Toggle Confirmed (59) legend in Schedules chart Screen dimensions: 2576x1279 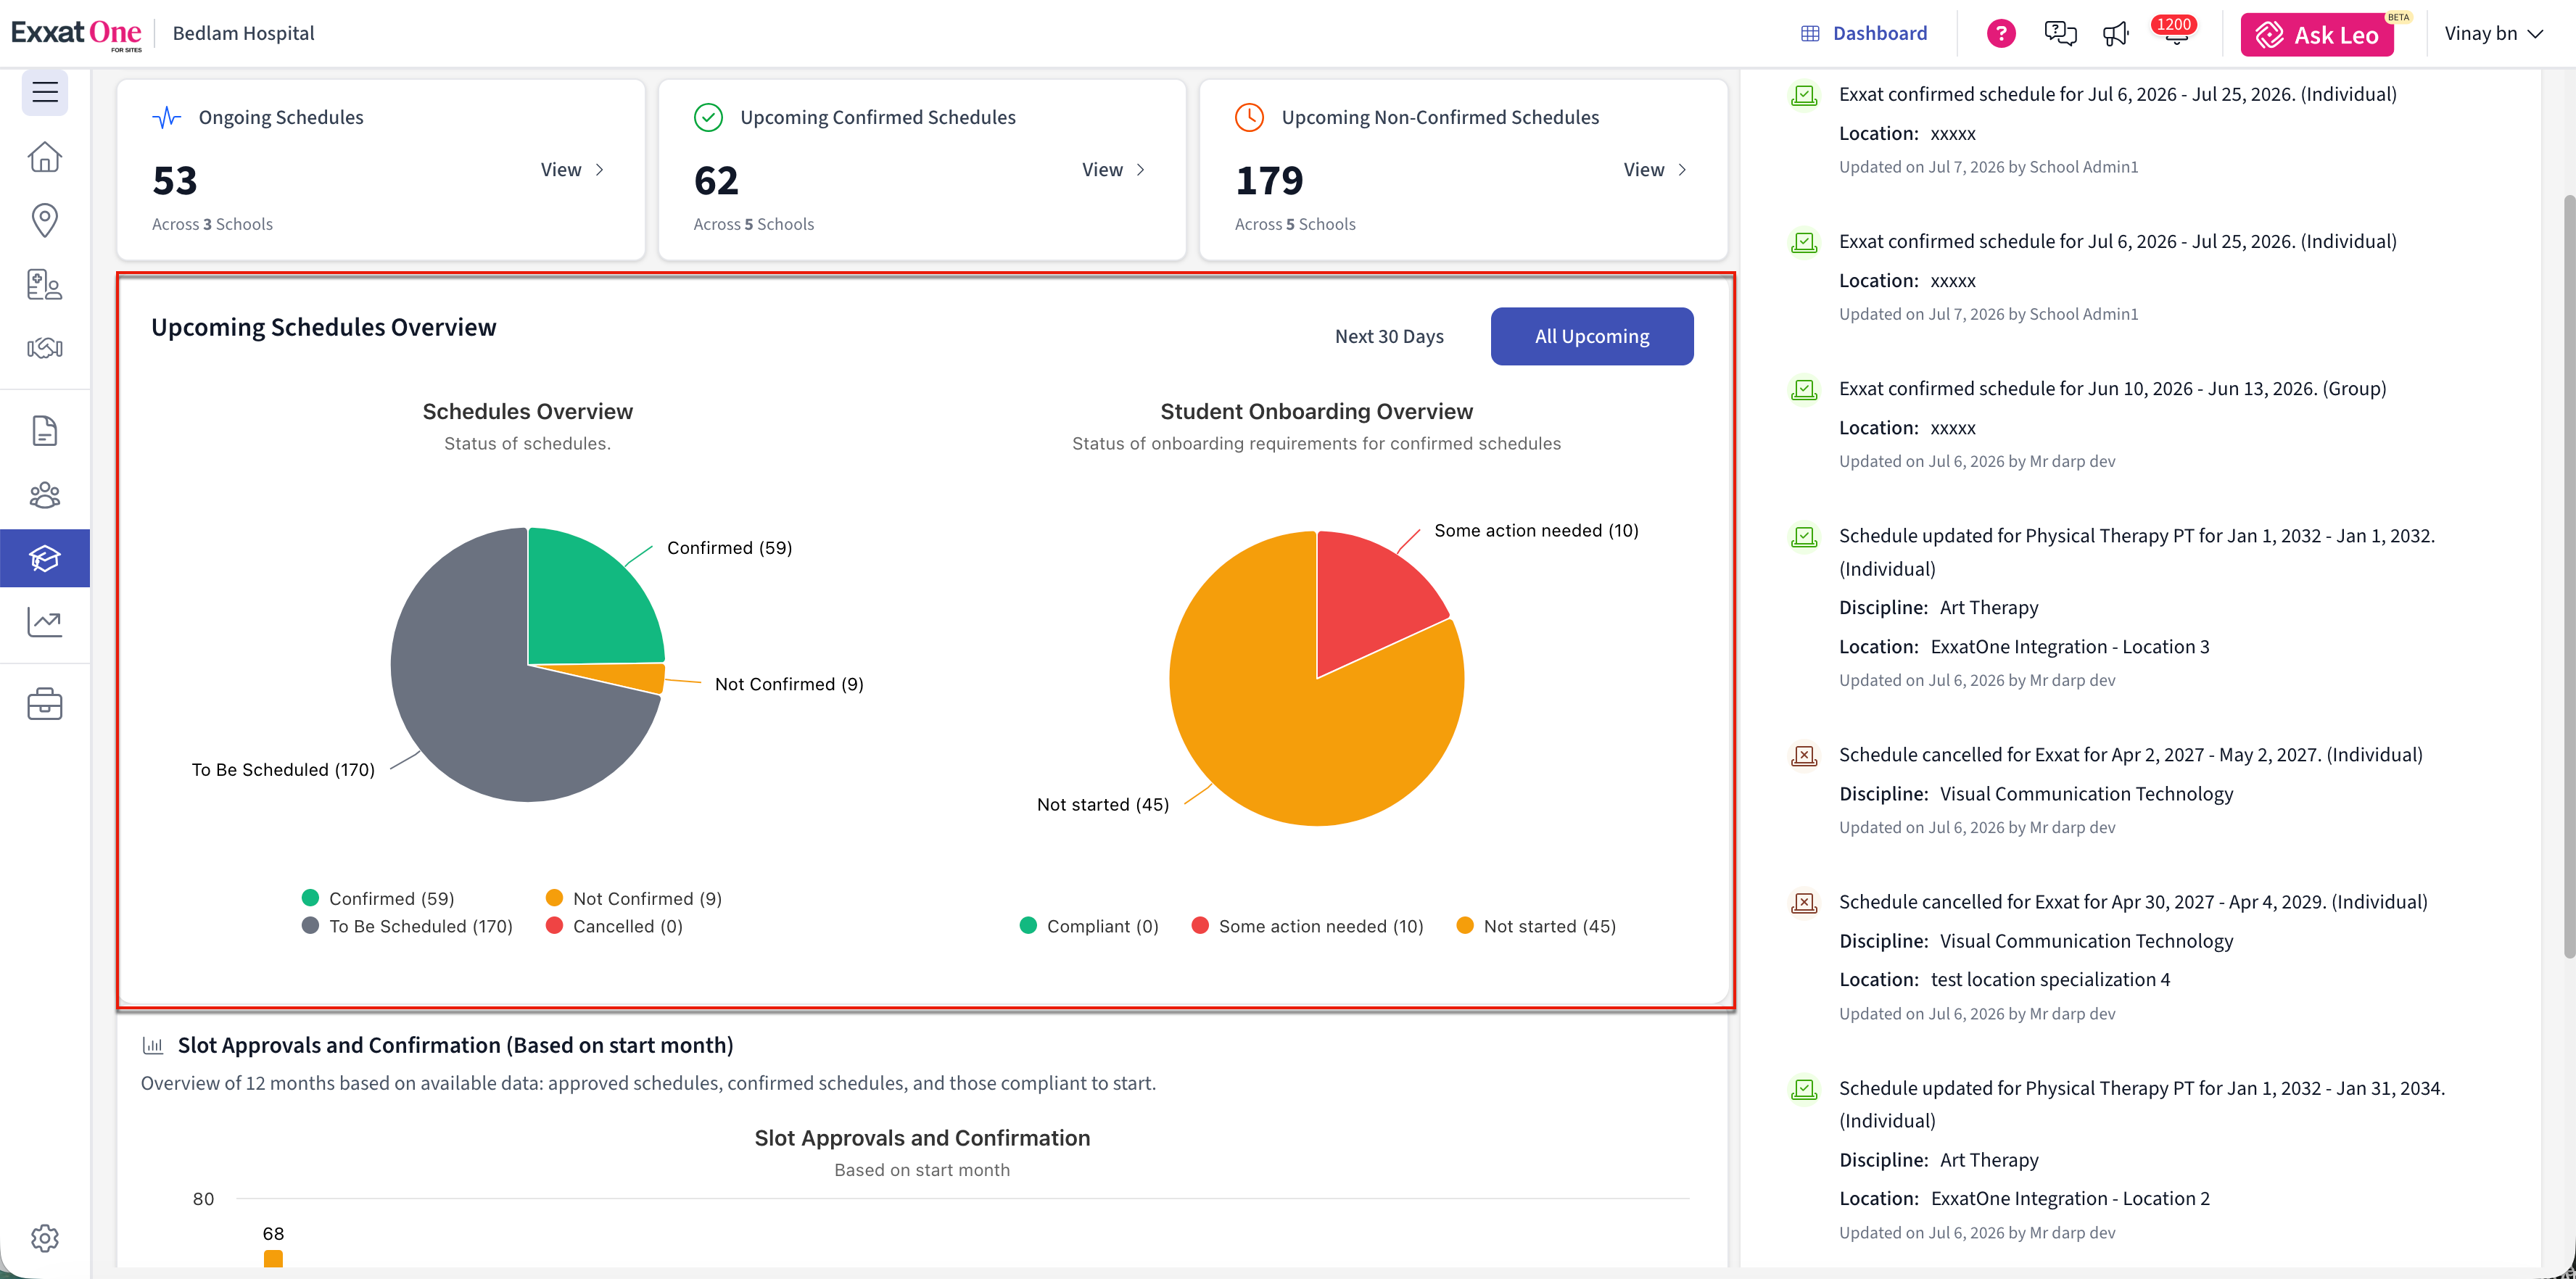click(378, 898)
